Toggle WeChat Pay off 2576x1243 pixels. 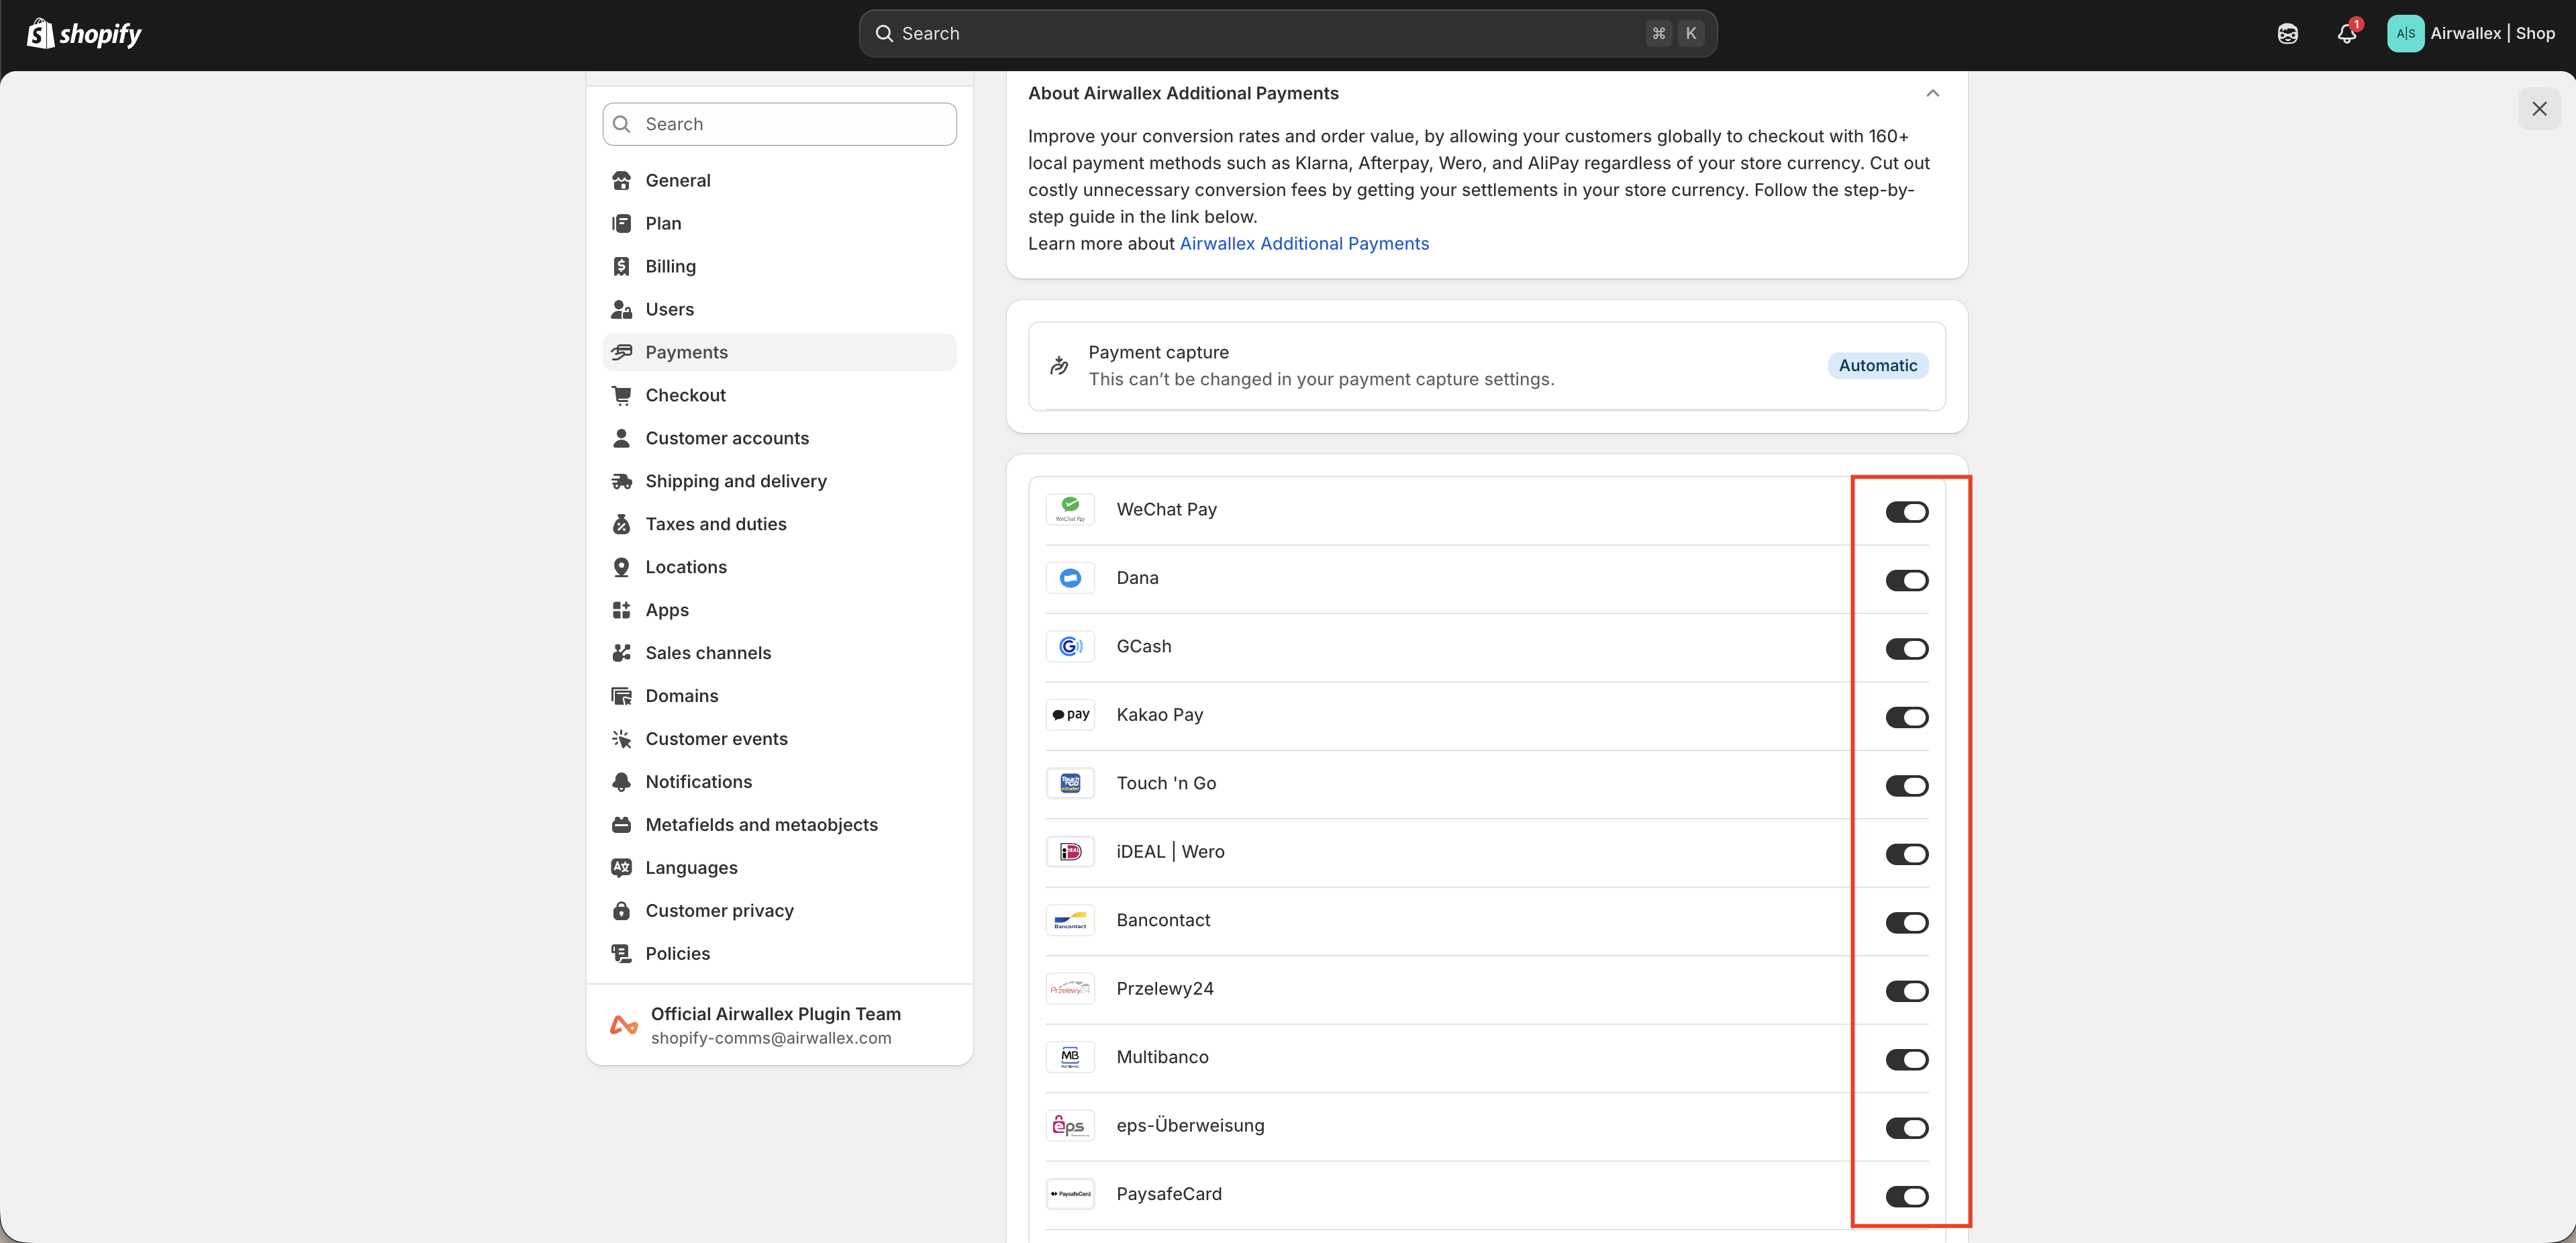point(1906,513)
